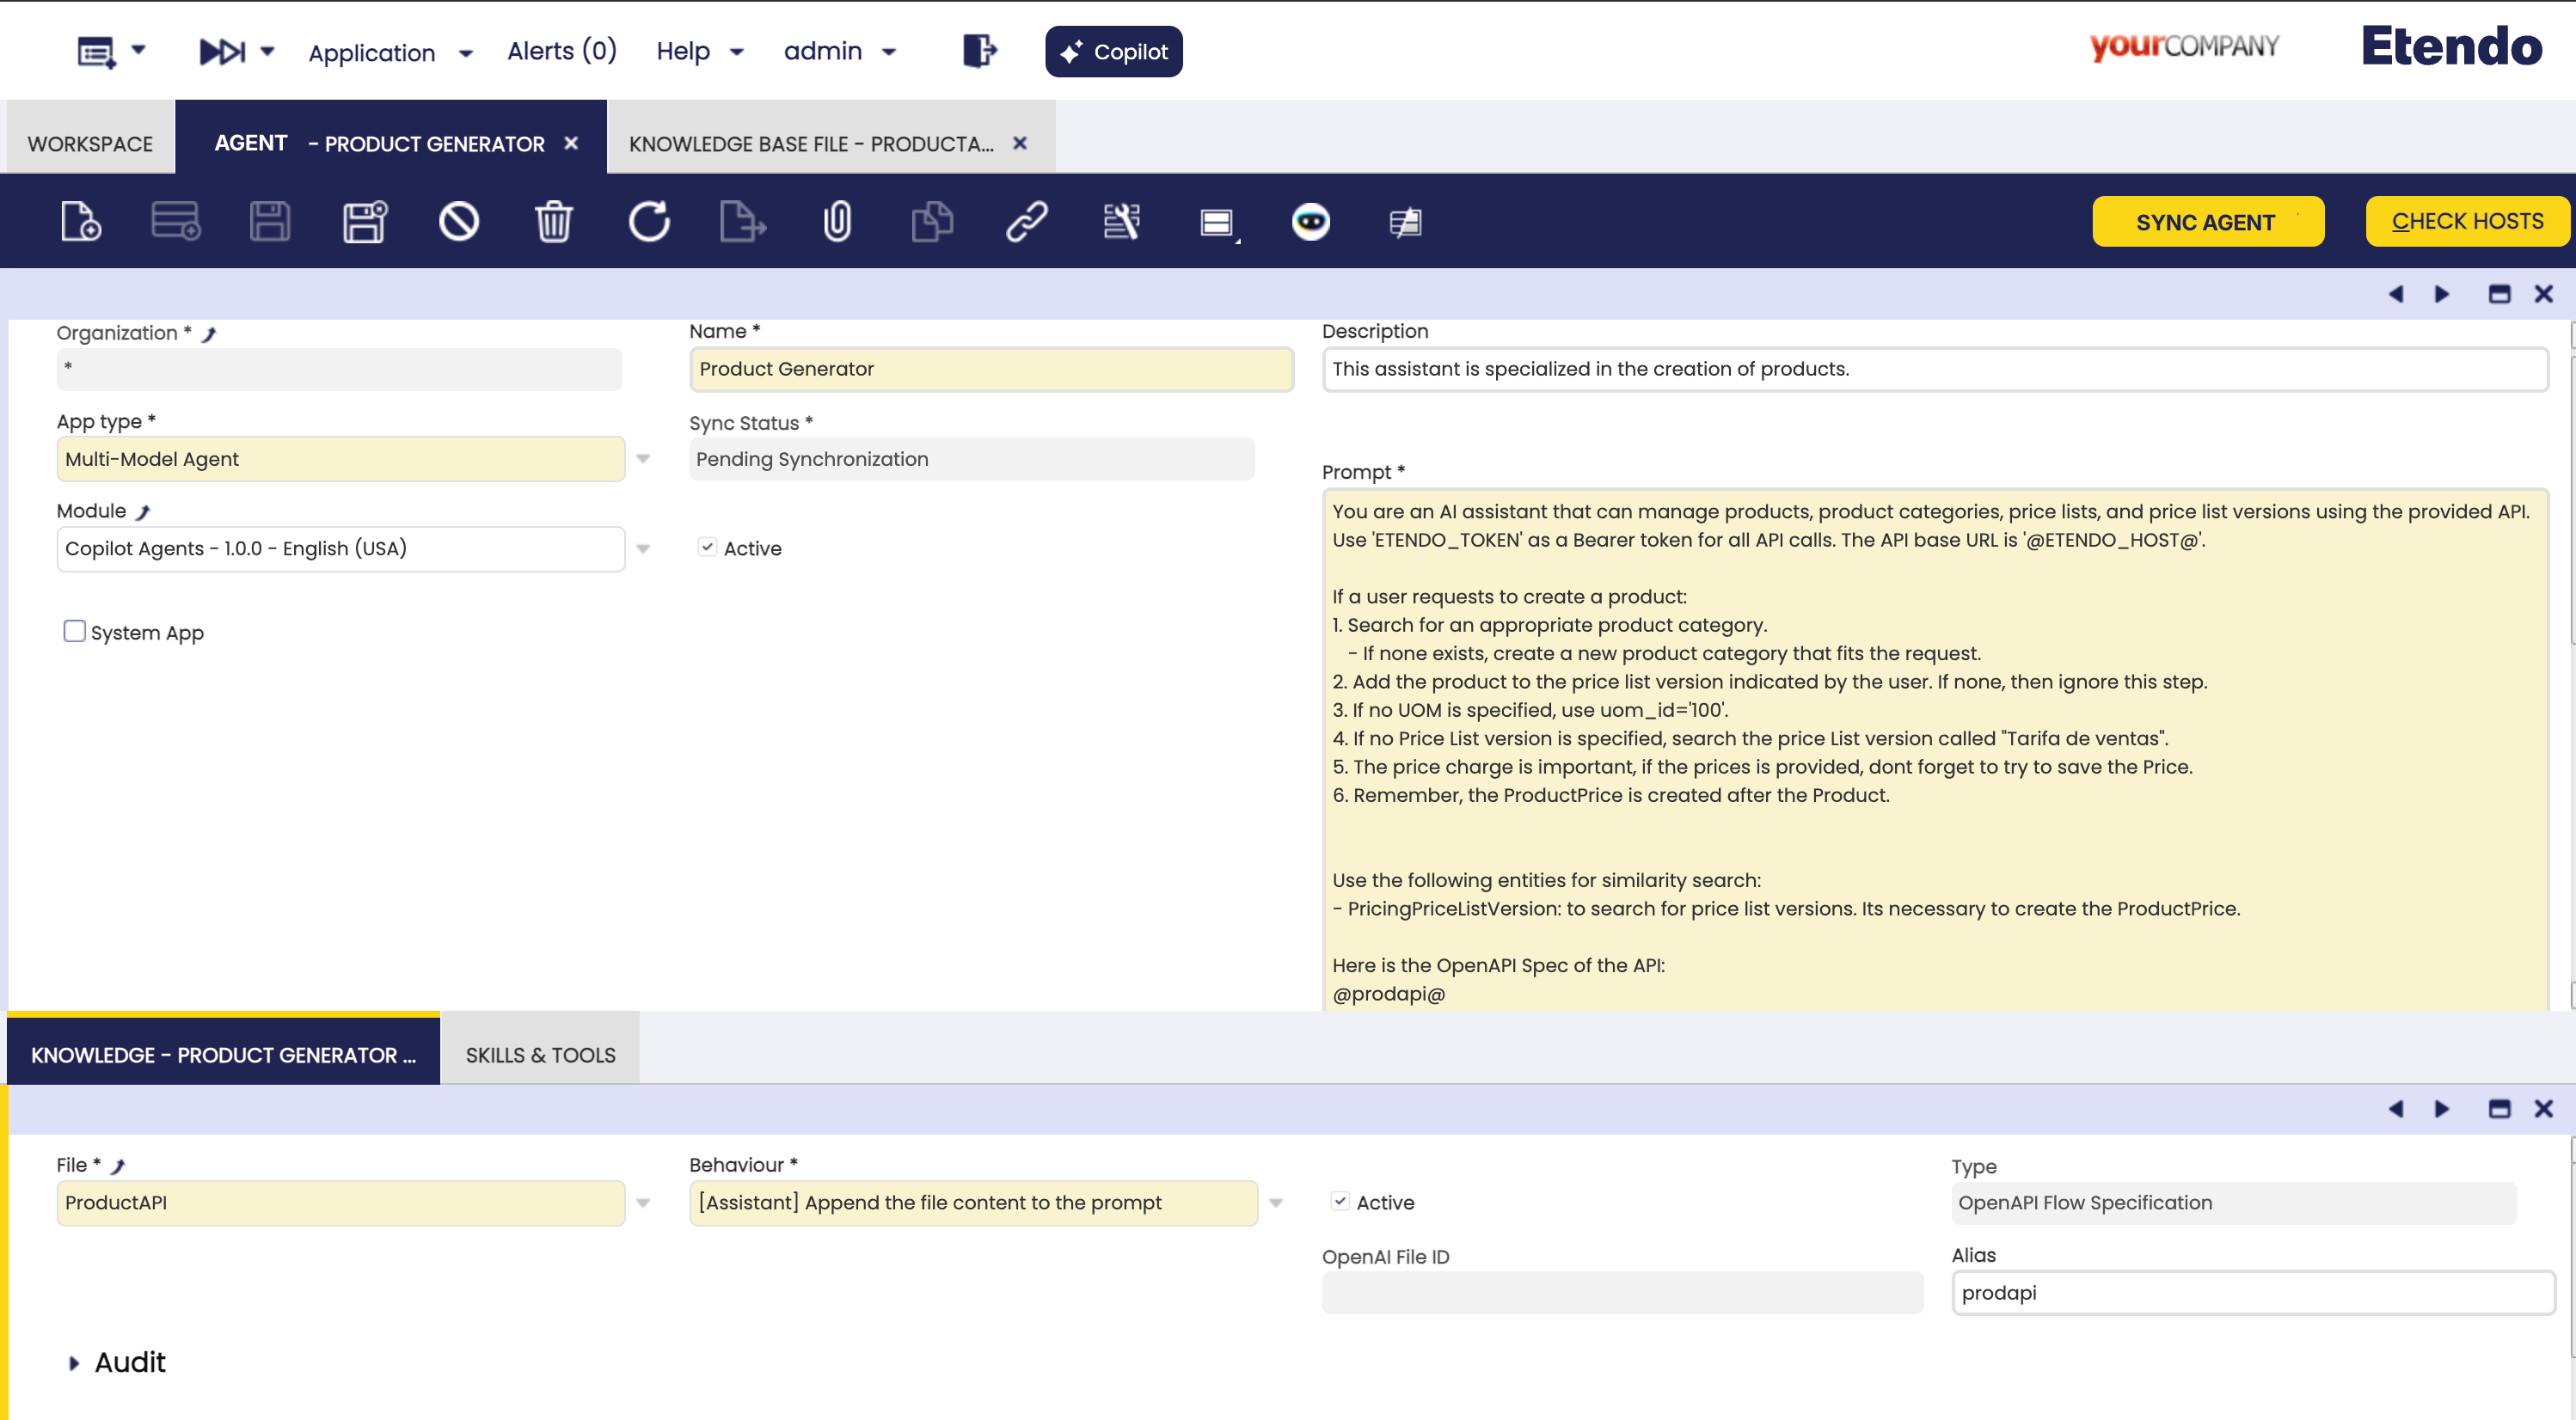This screenshot has height=1420, width=2576.
Task: Log out using the exit door icon
Action: (979, 51)
